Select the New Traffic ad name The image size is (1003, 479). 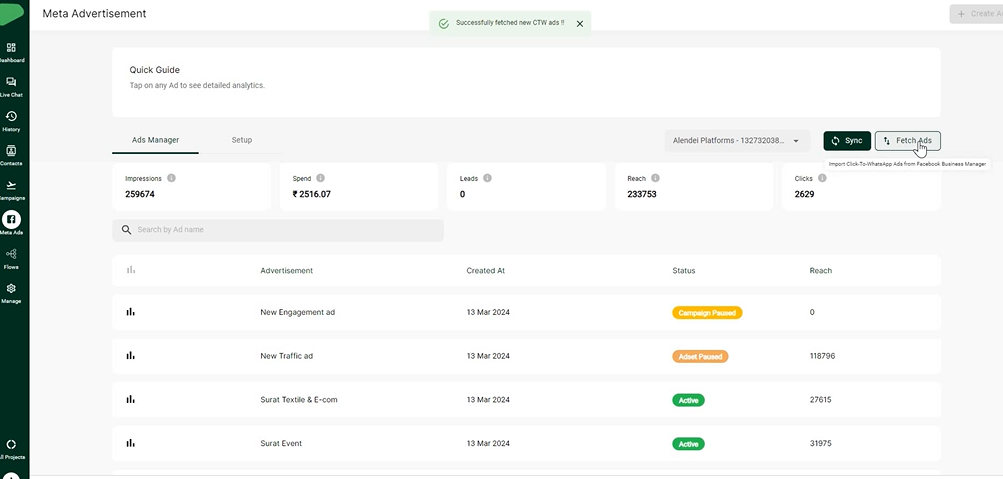click(287, 356)
